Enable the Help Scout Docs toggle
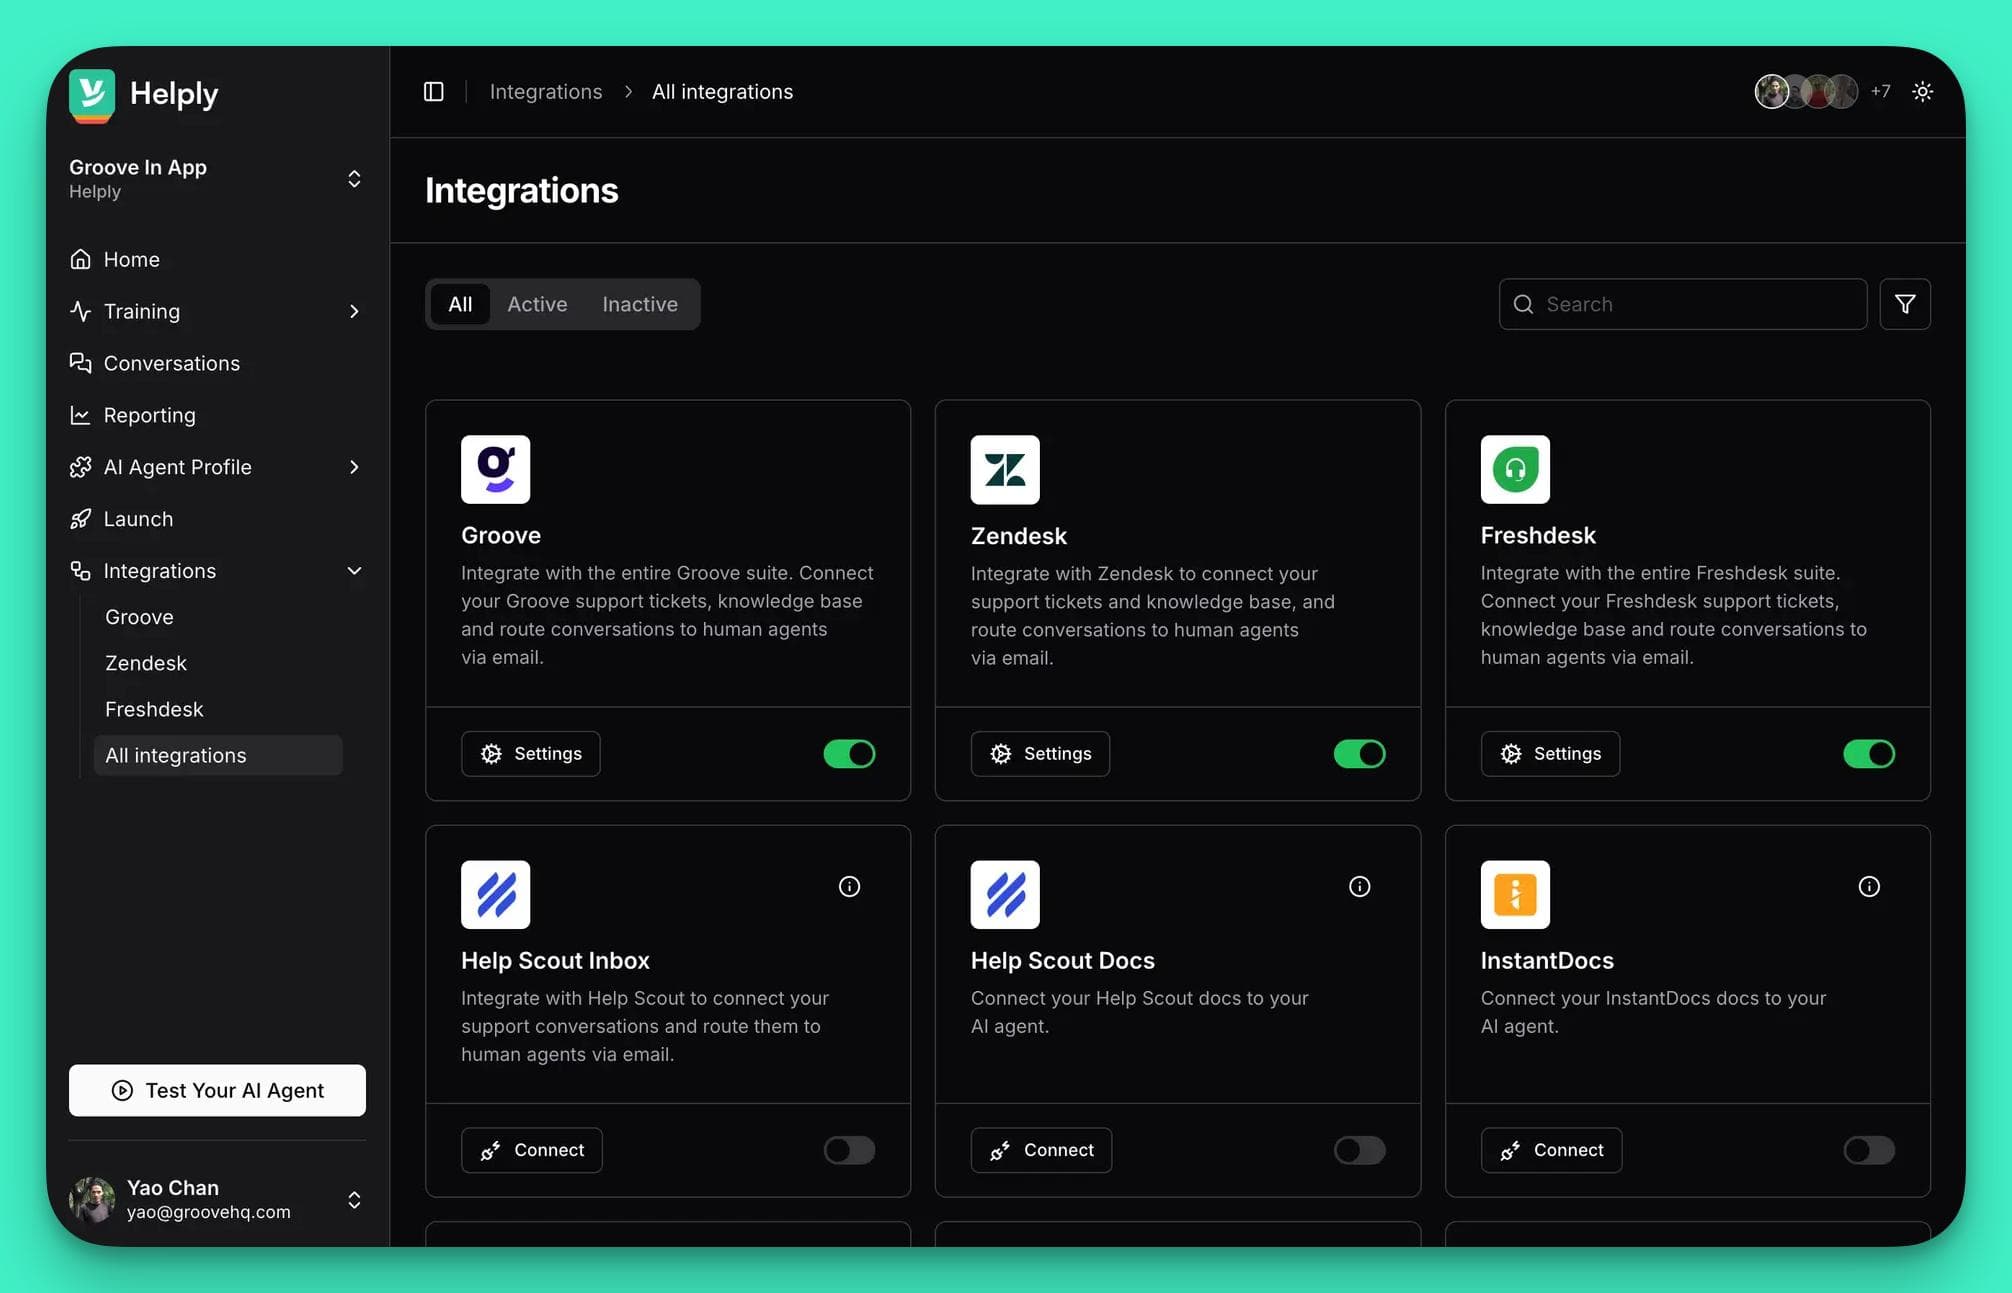 [1359, 1150]
